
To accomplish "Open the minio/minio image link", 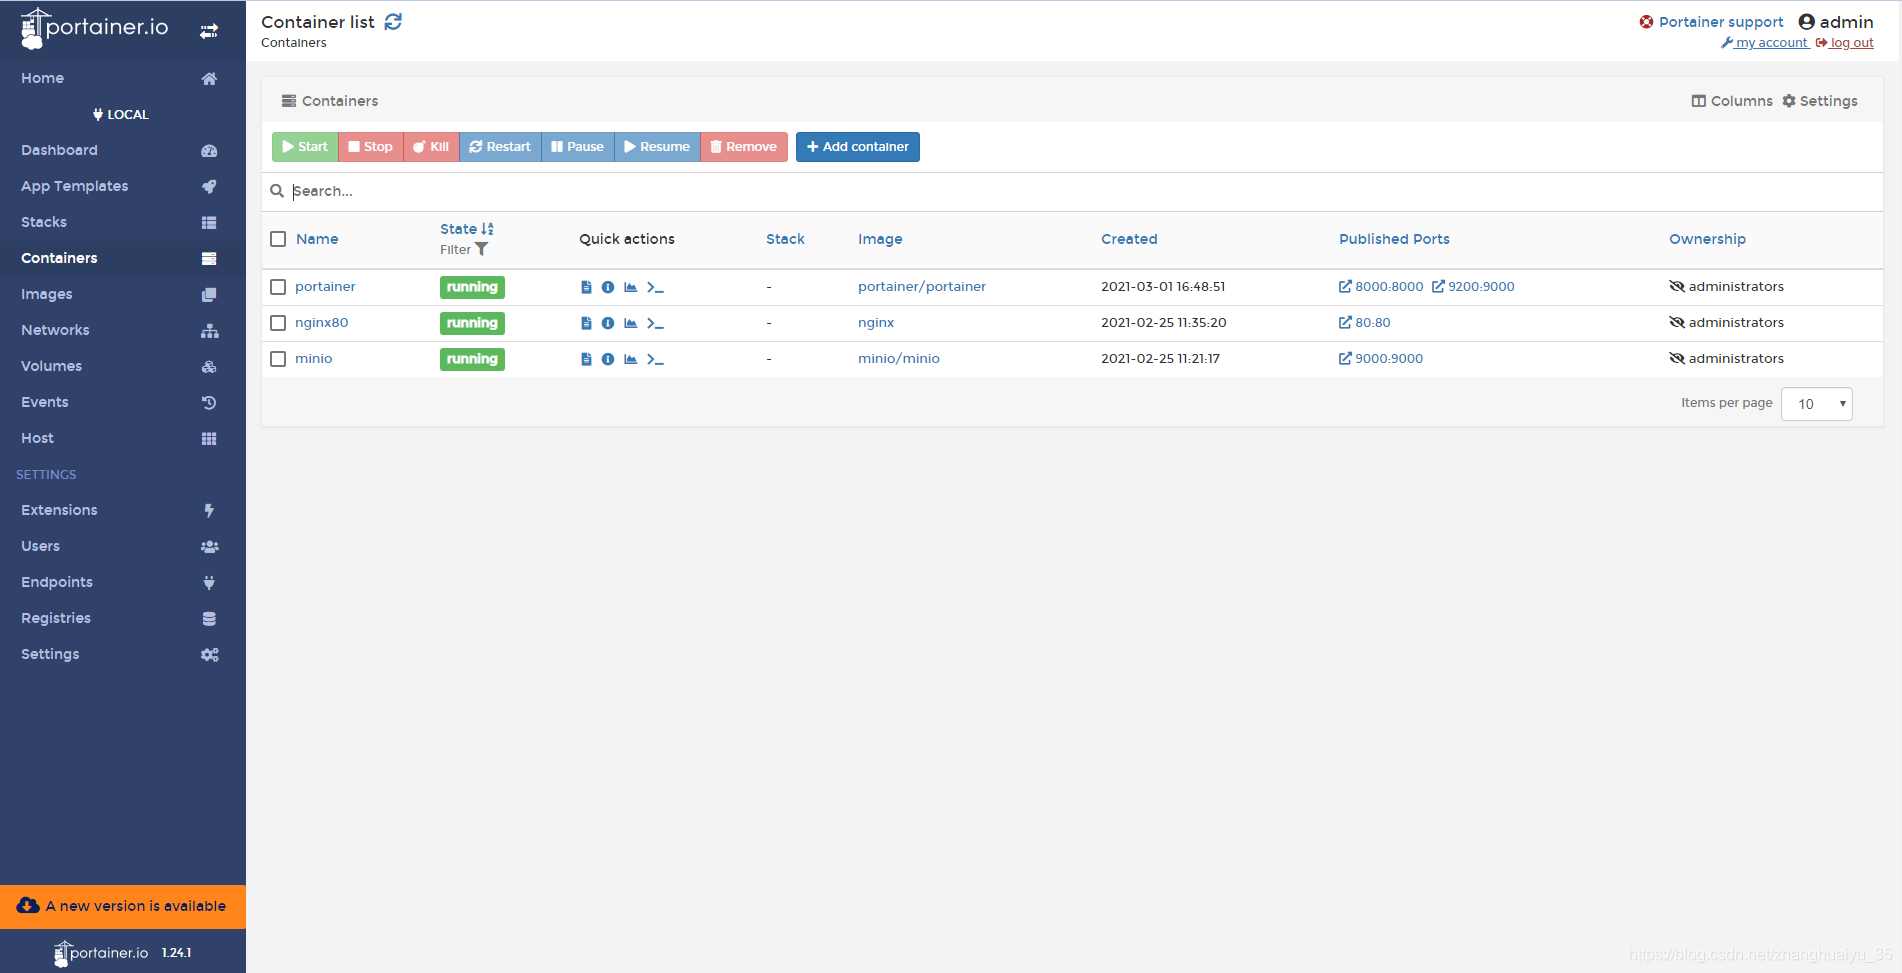I will tap(899, 359).
